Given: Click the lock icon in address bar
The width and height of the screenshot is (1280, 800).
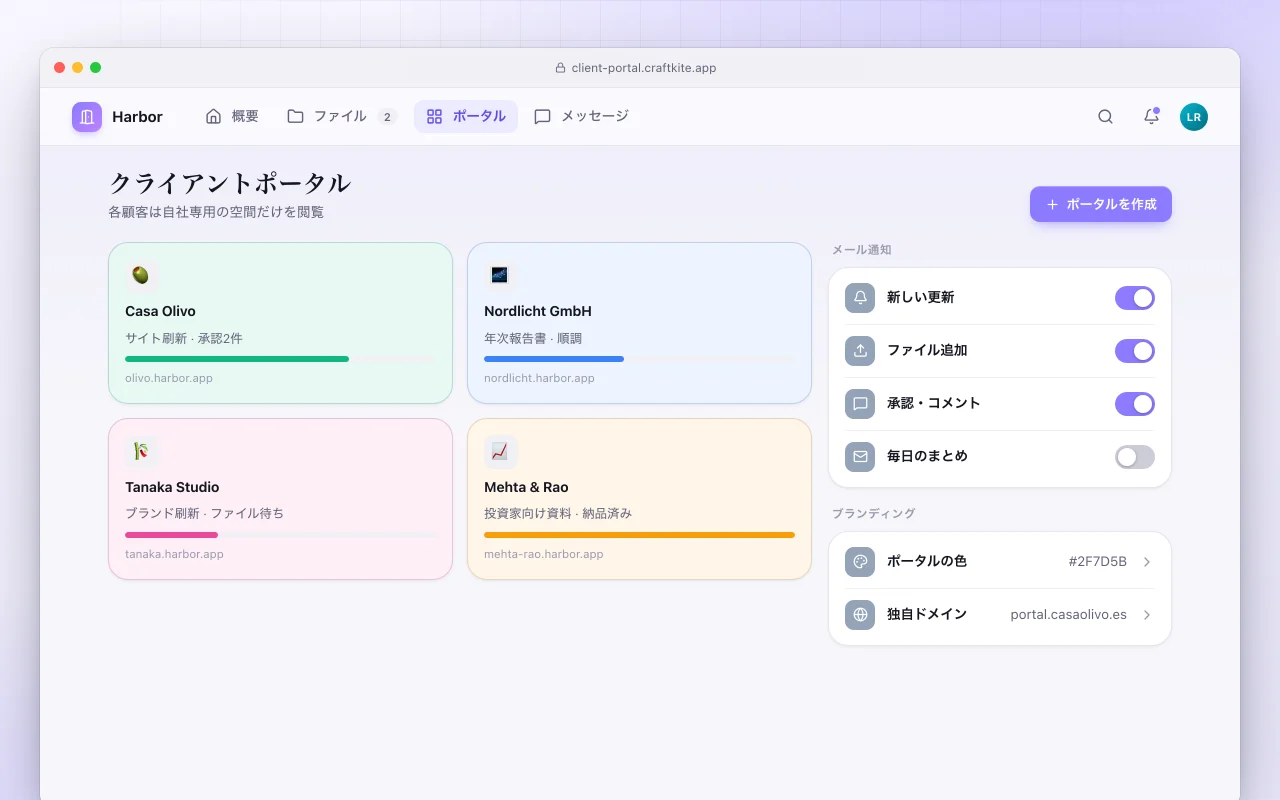Looking at the screenshot, I should coord(560,68).
